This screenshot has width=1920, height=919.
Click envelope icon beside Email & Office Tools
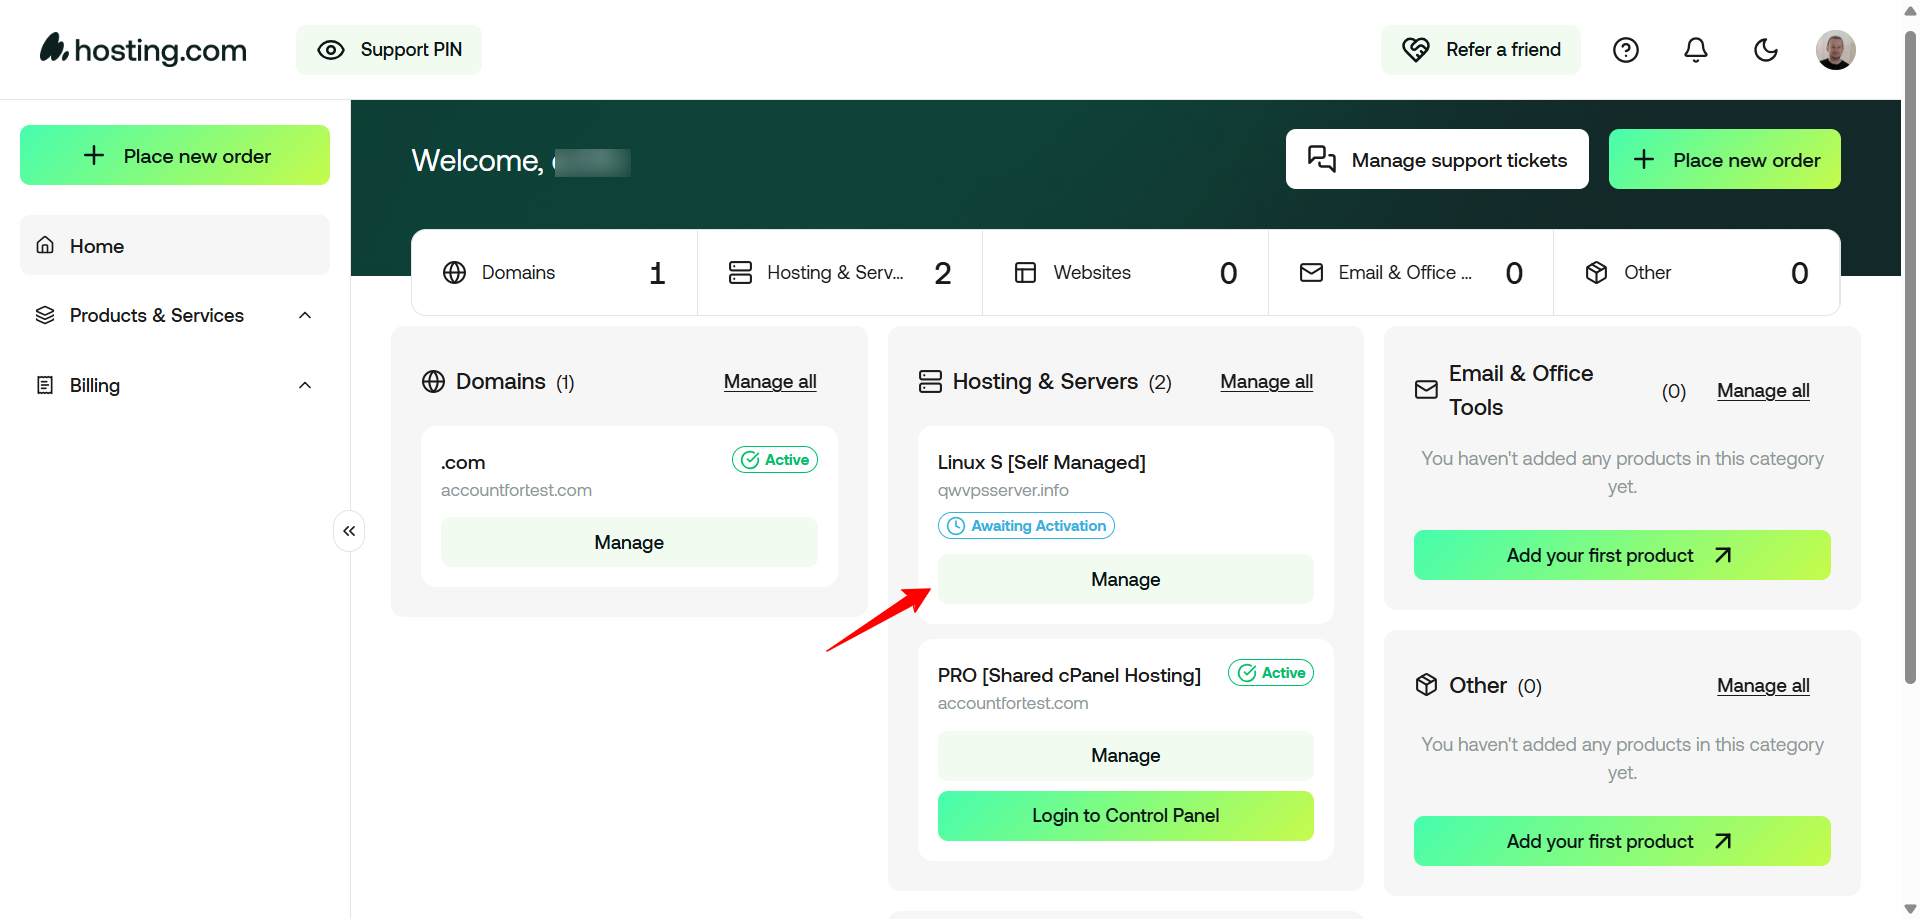(x=1427, y=390)
